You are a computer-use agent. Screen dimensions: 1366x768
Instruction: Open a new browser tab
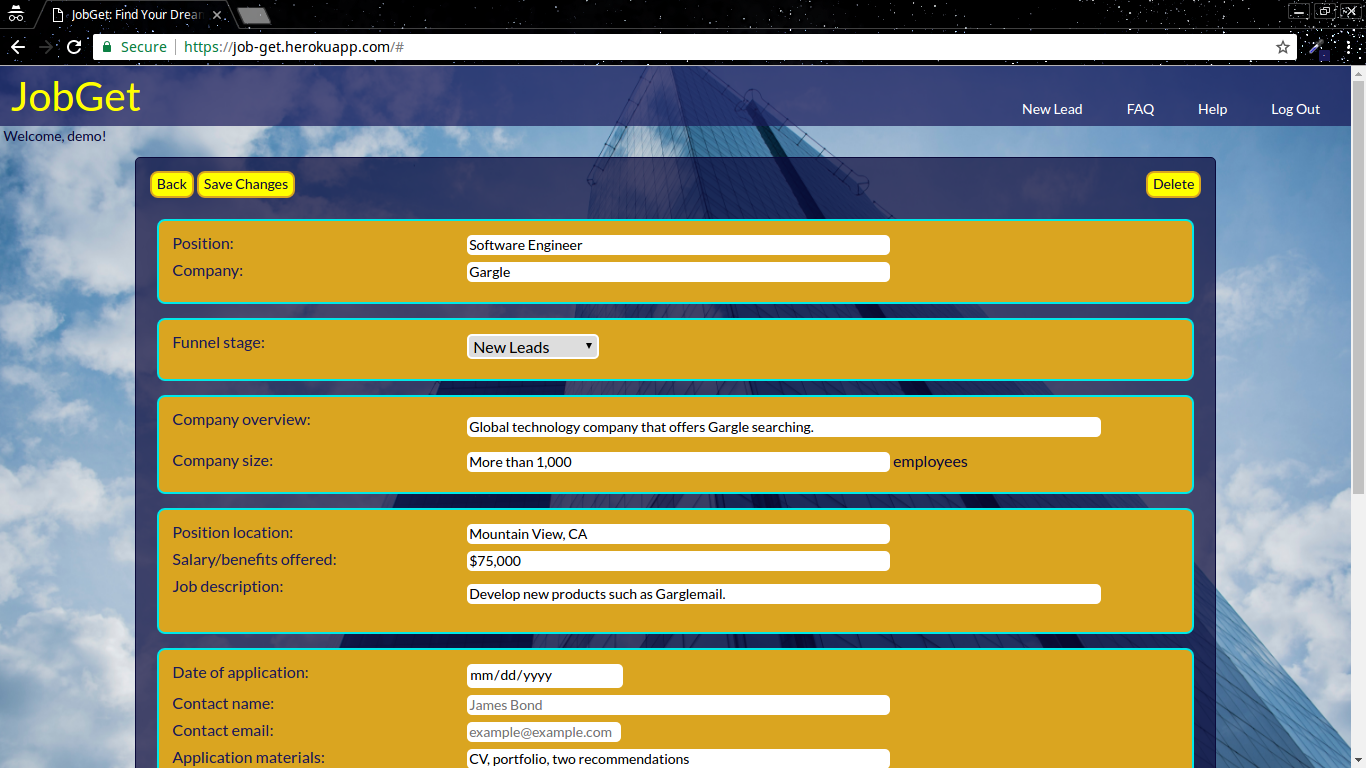(255, 15)
